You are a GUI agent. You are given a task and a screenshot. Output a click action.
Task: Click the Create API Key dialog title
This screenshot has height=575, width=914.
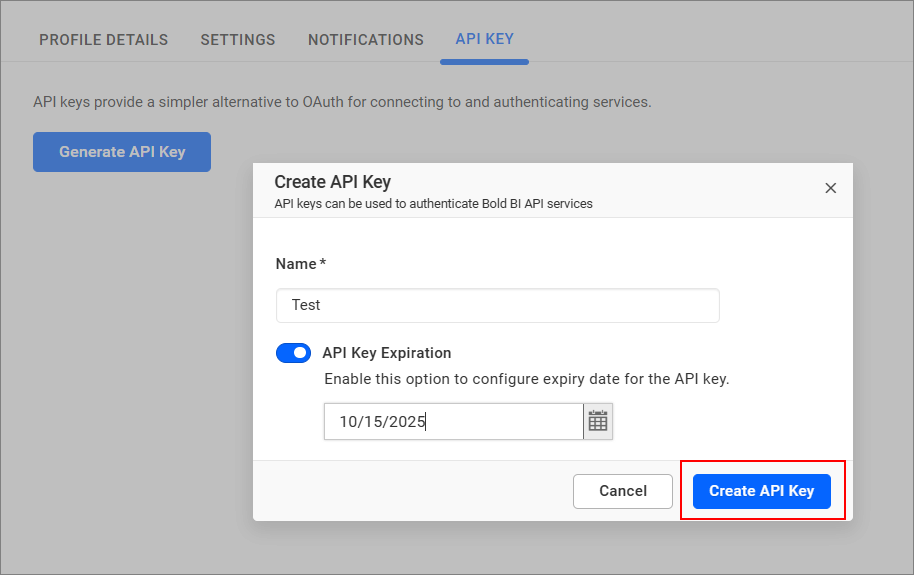(332, 182)
